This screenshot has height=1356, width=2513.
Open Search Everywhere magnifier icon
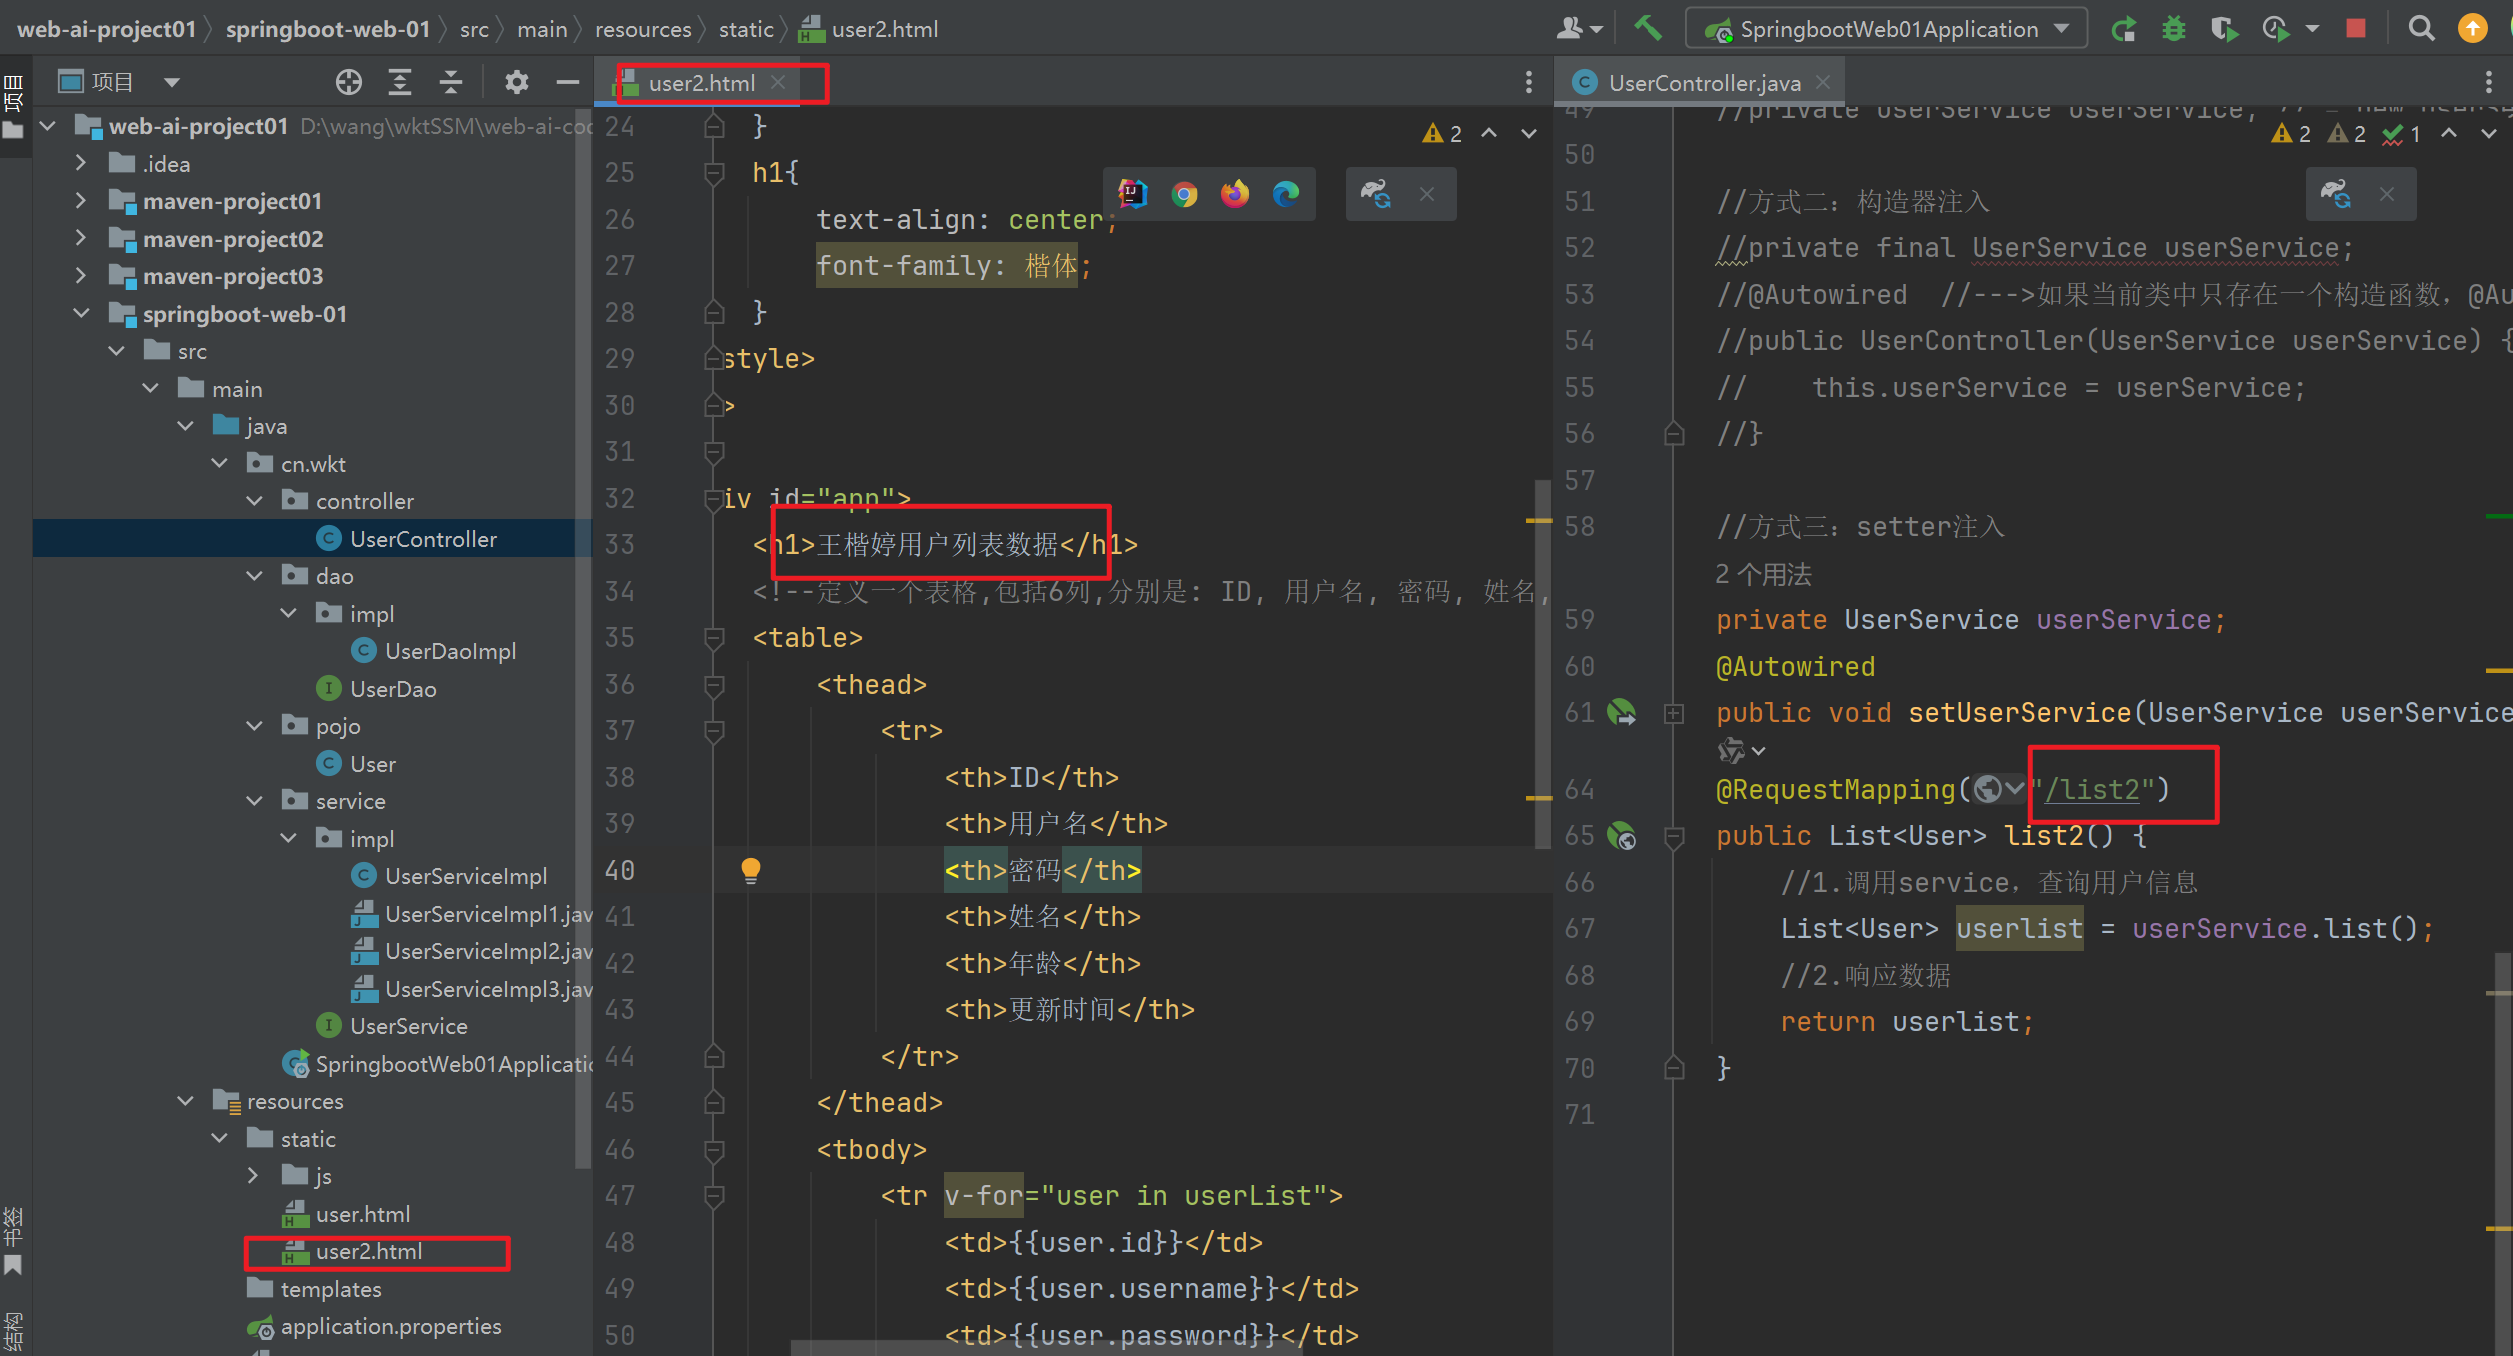(x=2421, y=28)
